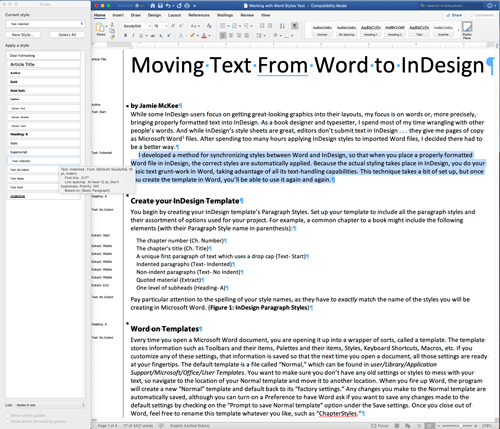Select the Format Painter brush icon
Screen dimensions: 500x429
pyautogui.click(x=112, y=36)
